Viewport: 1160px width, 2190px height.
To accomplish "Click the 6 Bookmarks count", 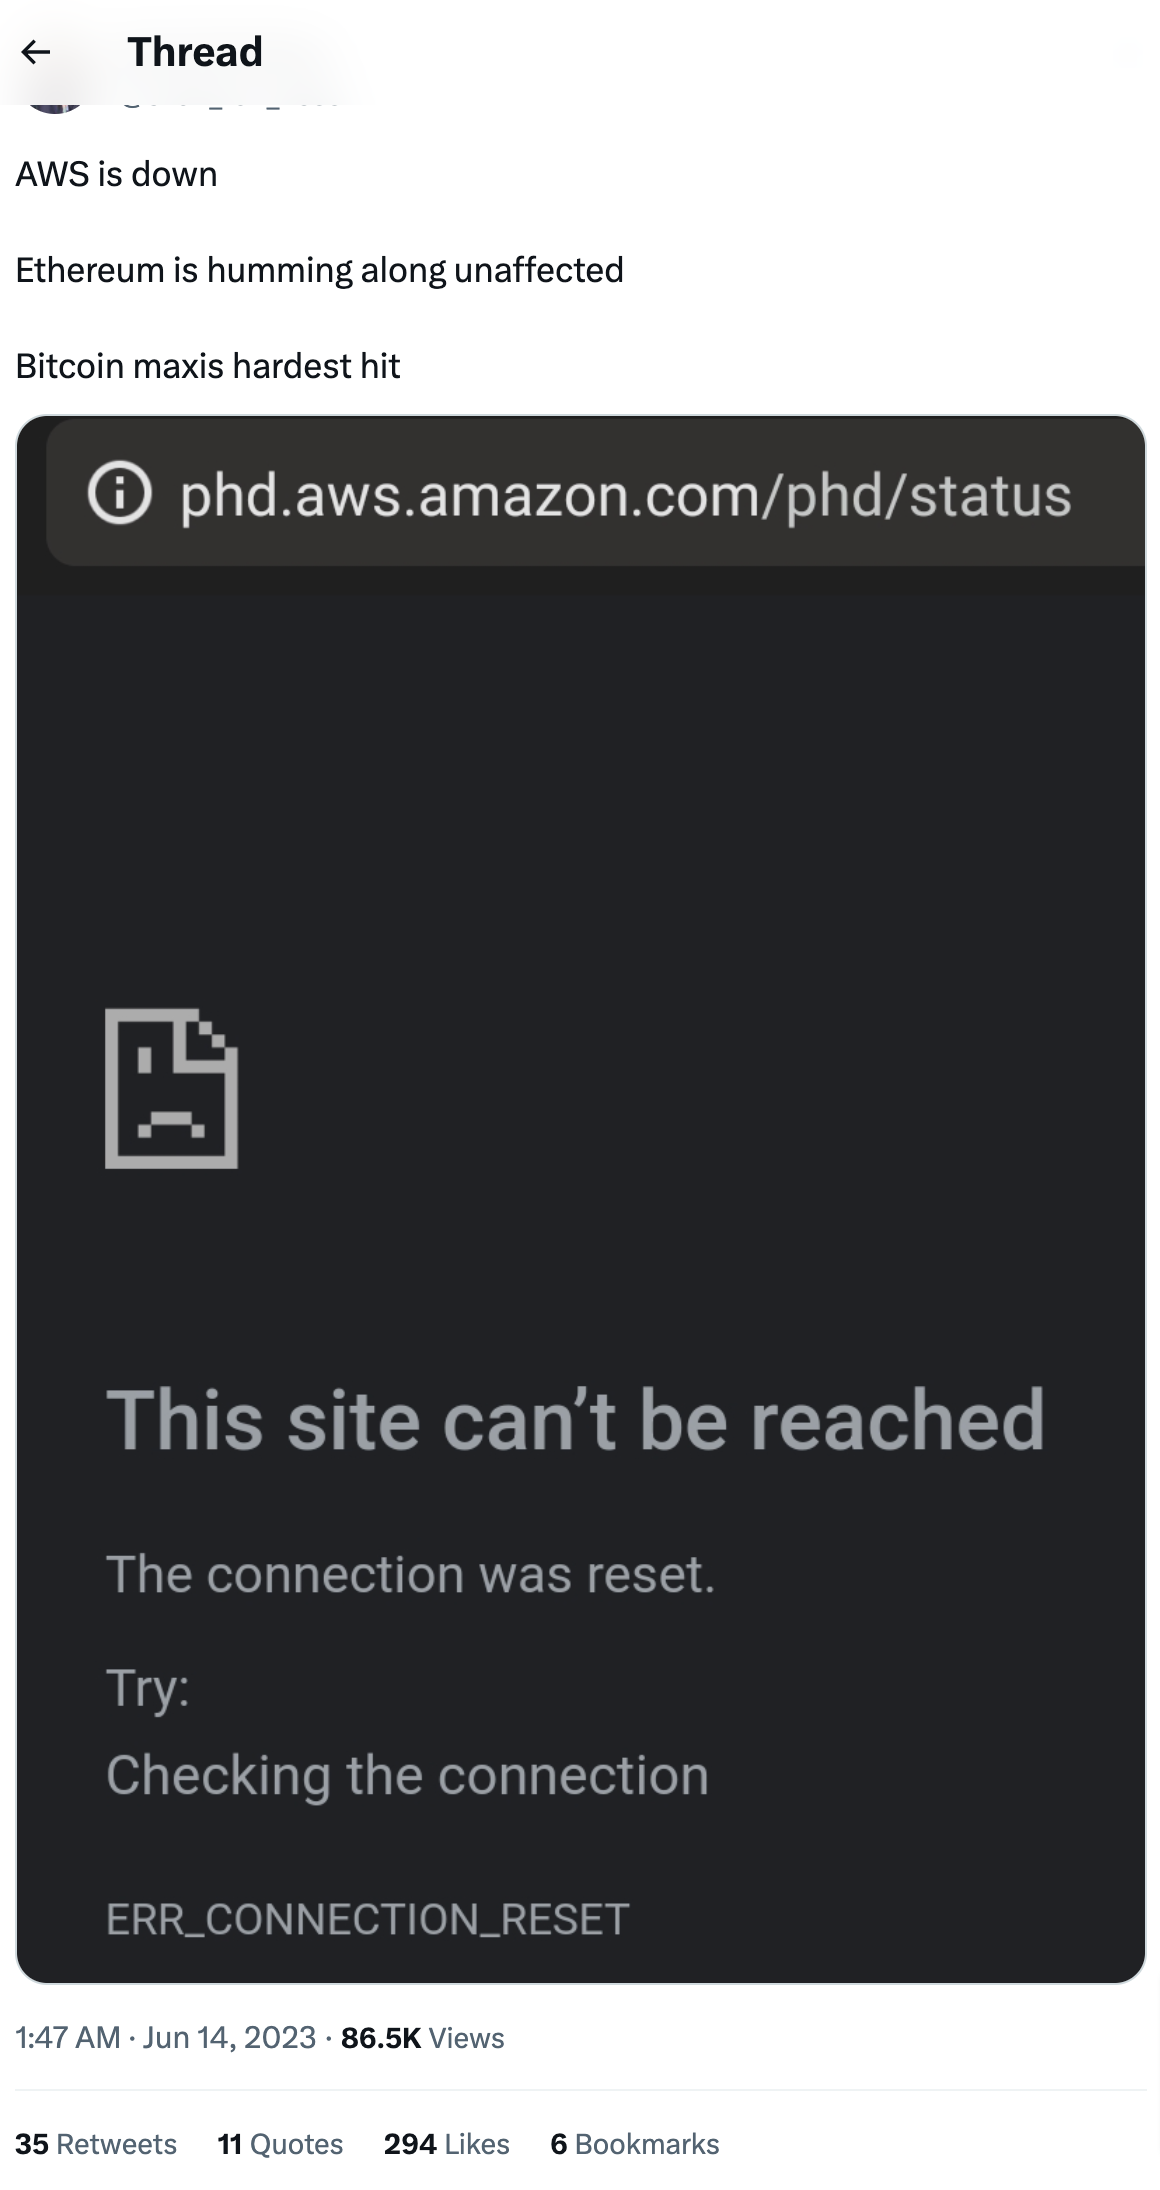I will pos(635,2144).
